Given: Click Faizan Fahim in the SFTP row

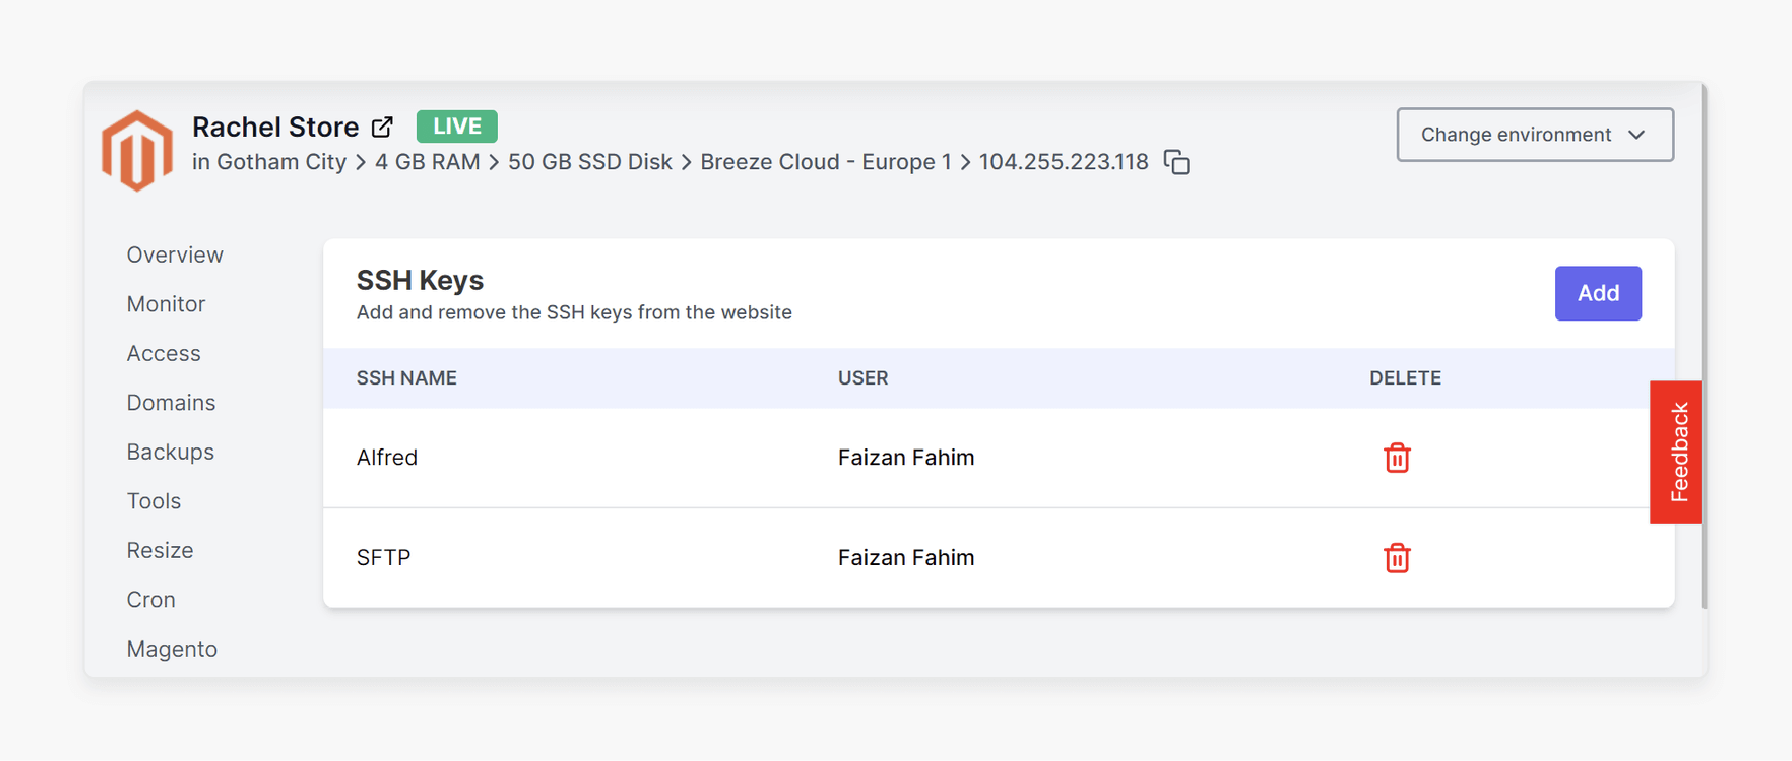Looking at the screenshot, I should click(906, 558).
